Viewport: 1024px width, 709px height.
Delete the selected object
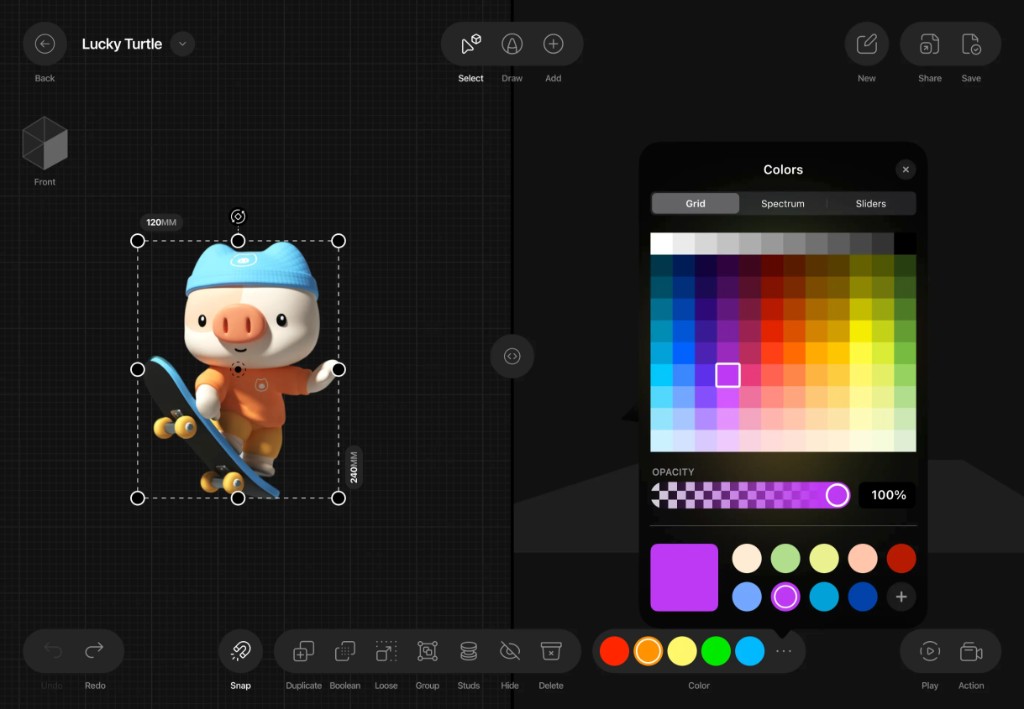551,651
